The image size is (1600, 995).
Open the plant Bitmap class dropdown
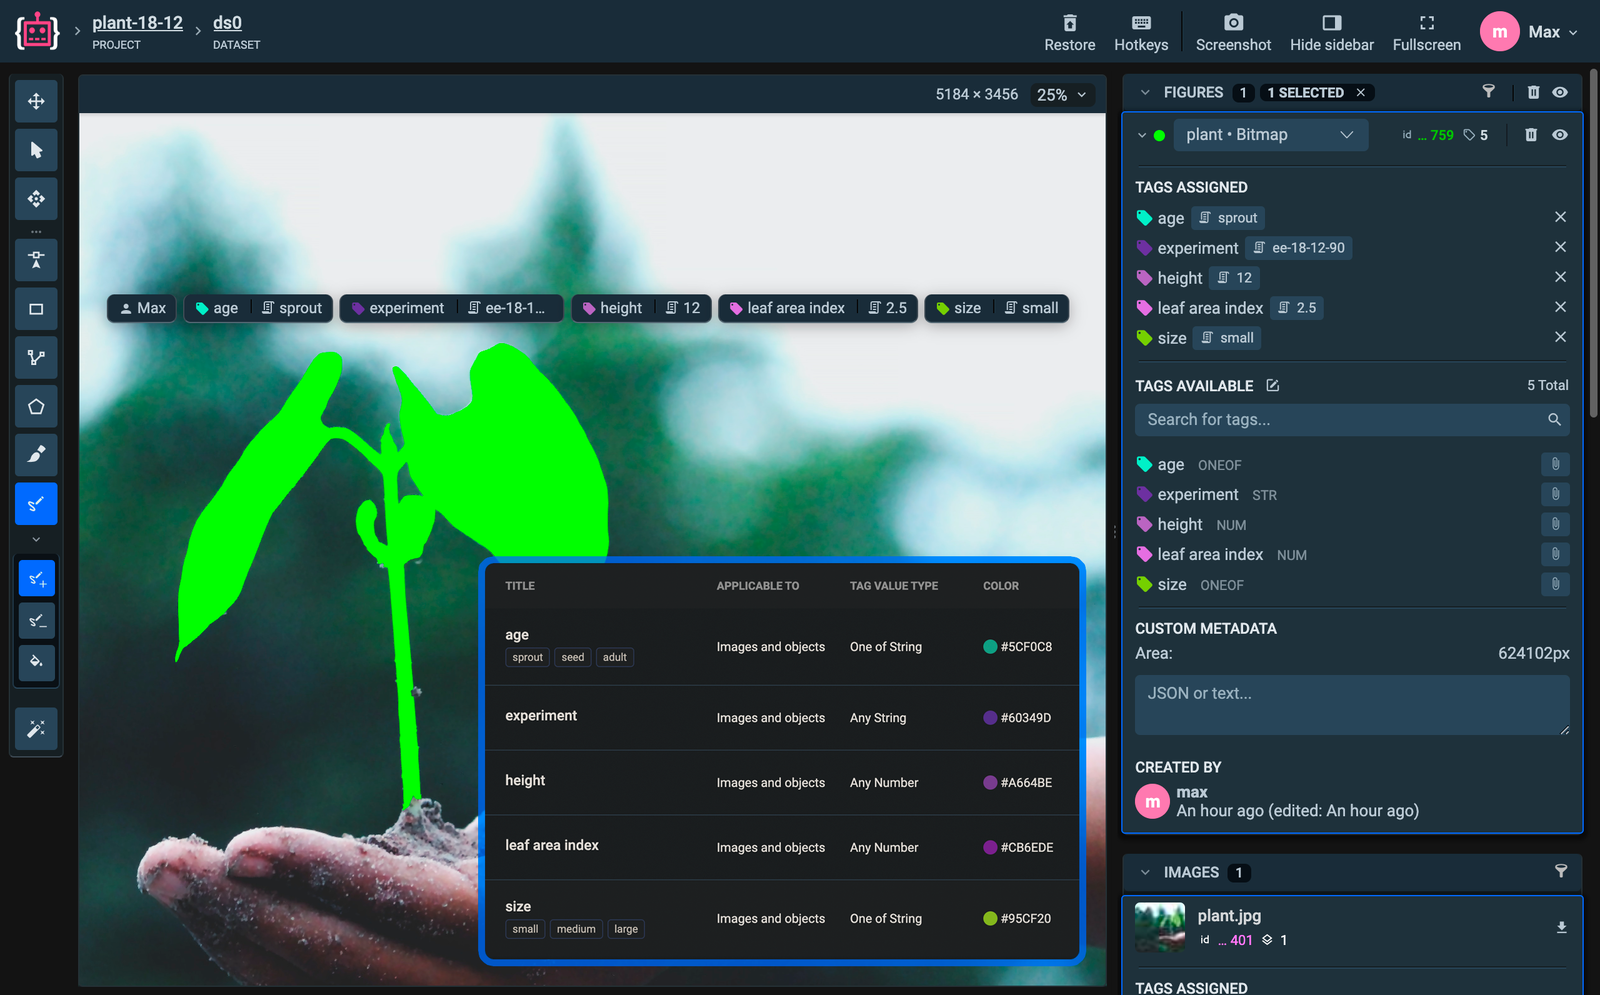[1270, 134]
